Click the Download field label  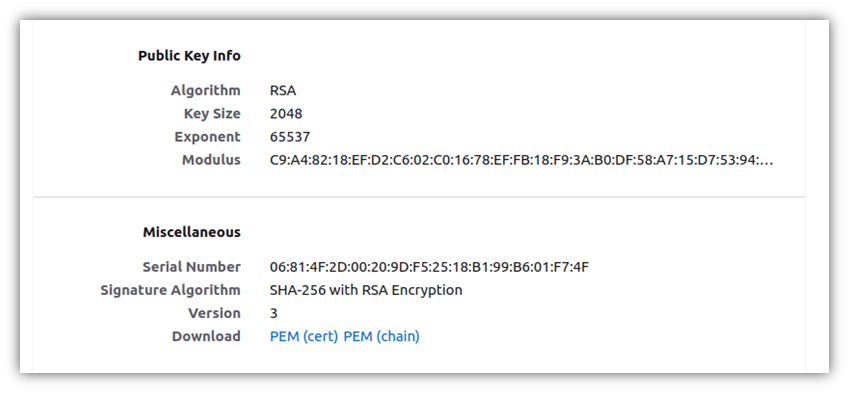coord(206,337)
